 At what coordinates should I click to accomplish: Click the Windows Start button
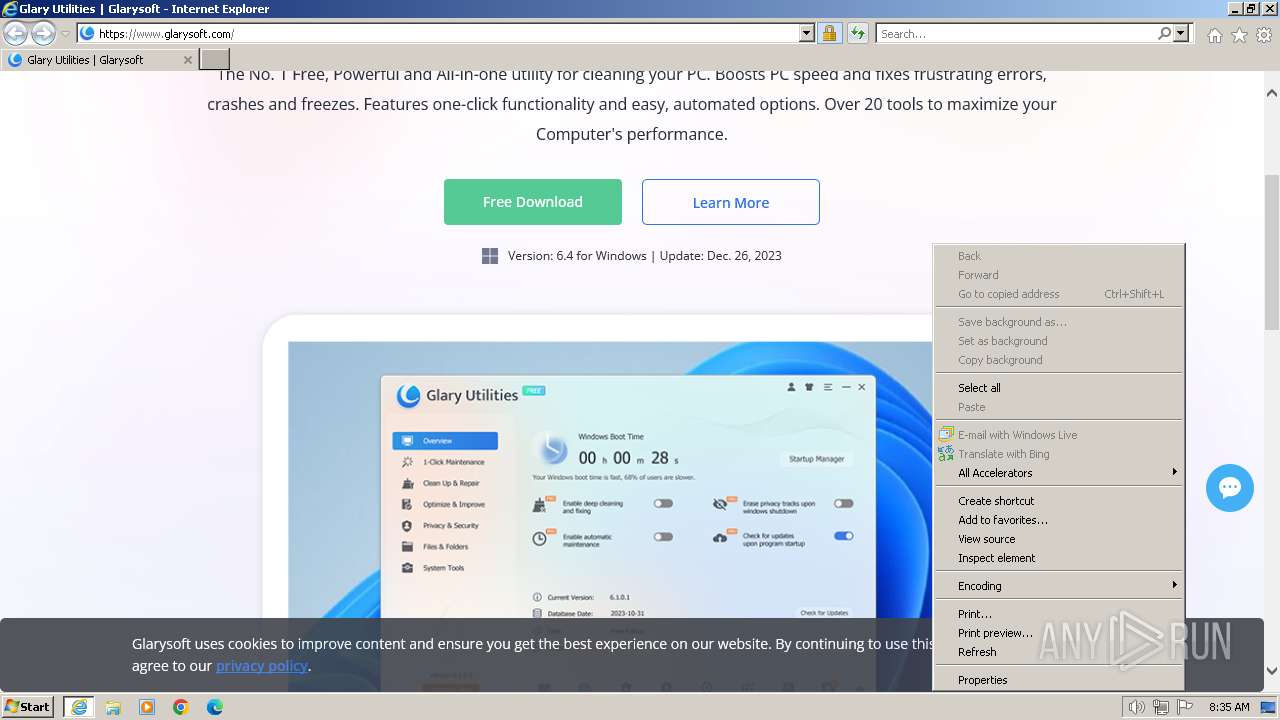[28, 706]
